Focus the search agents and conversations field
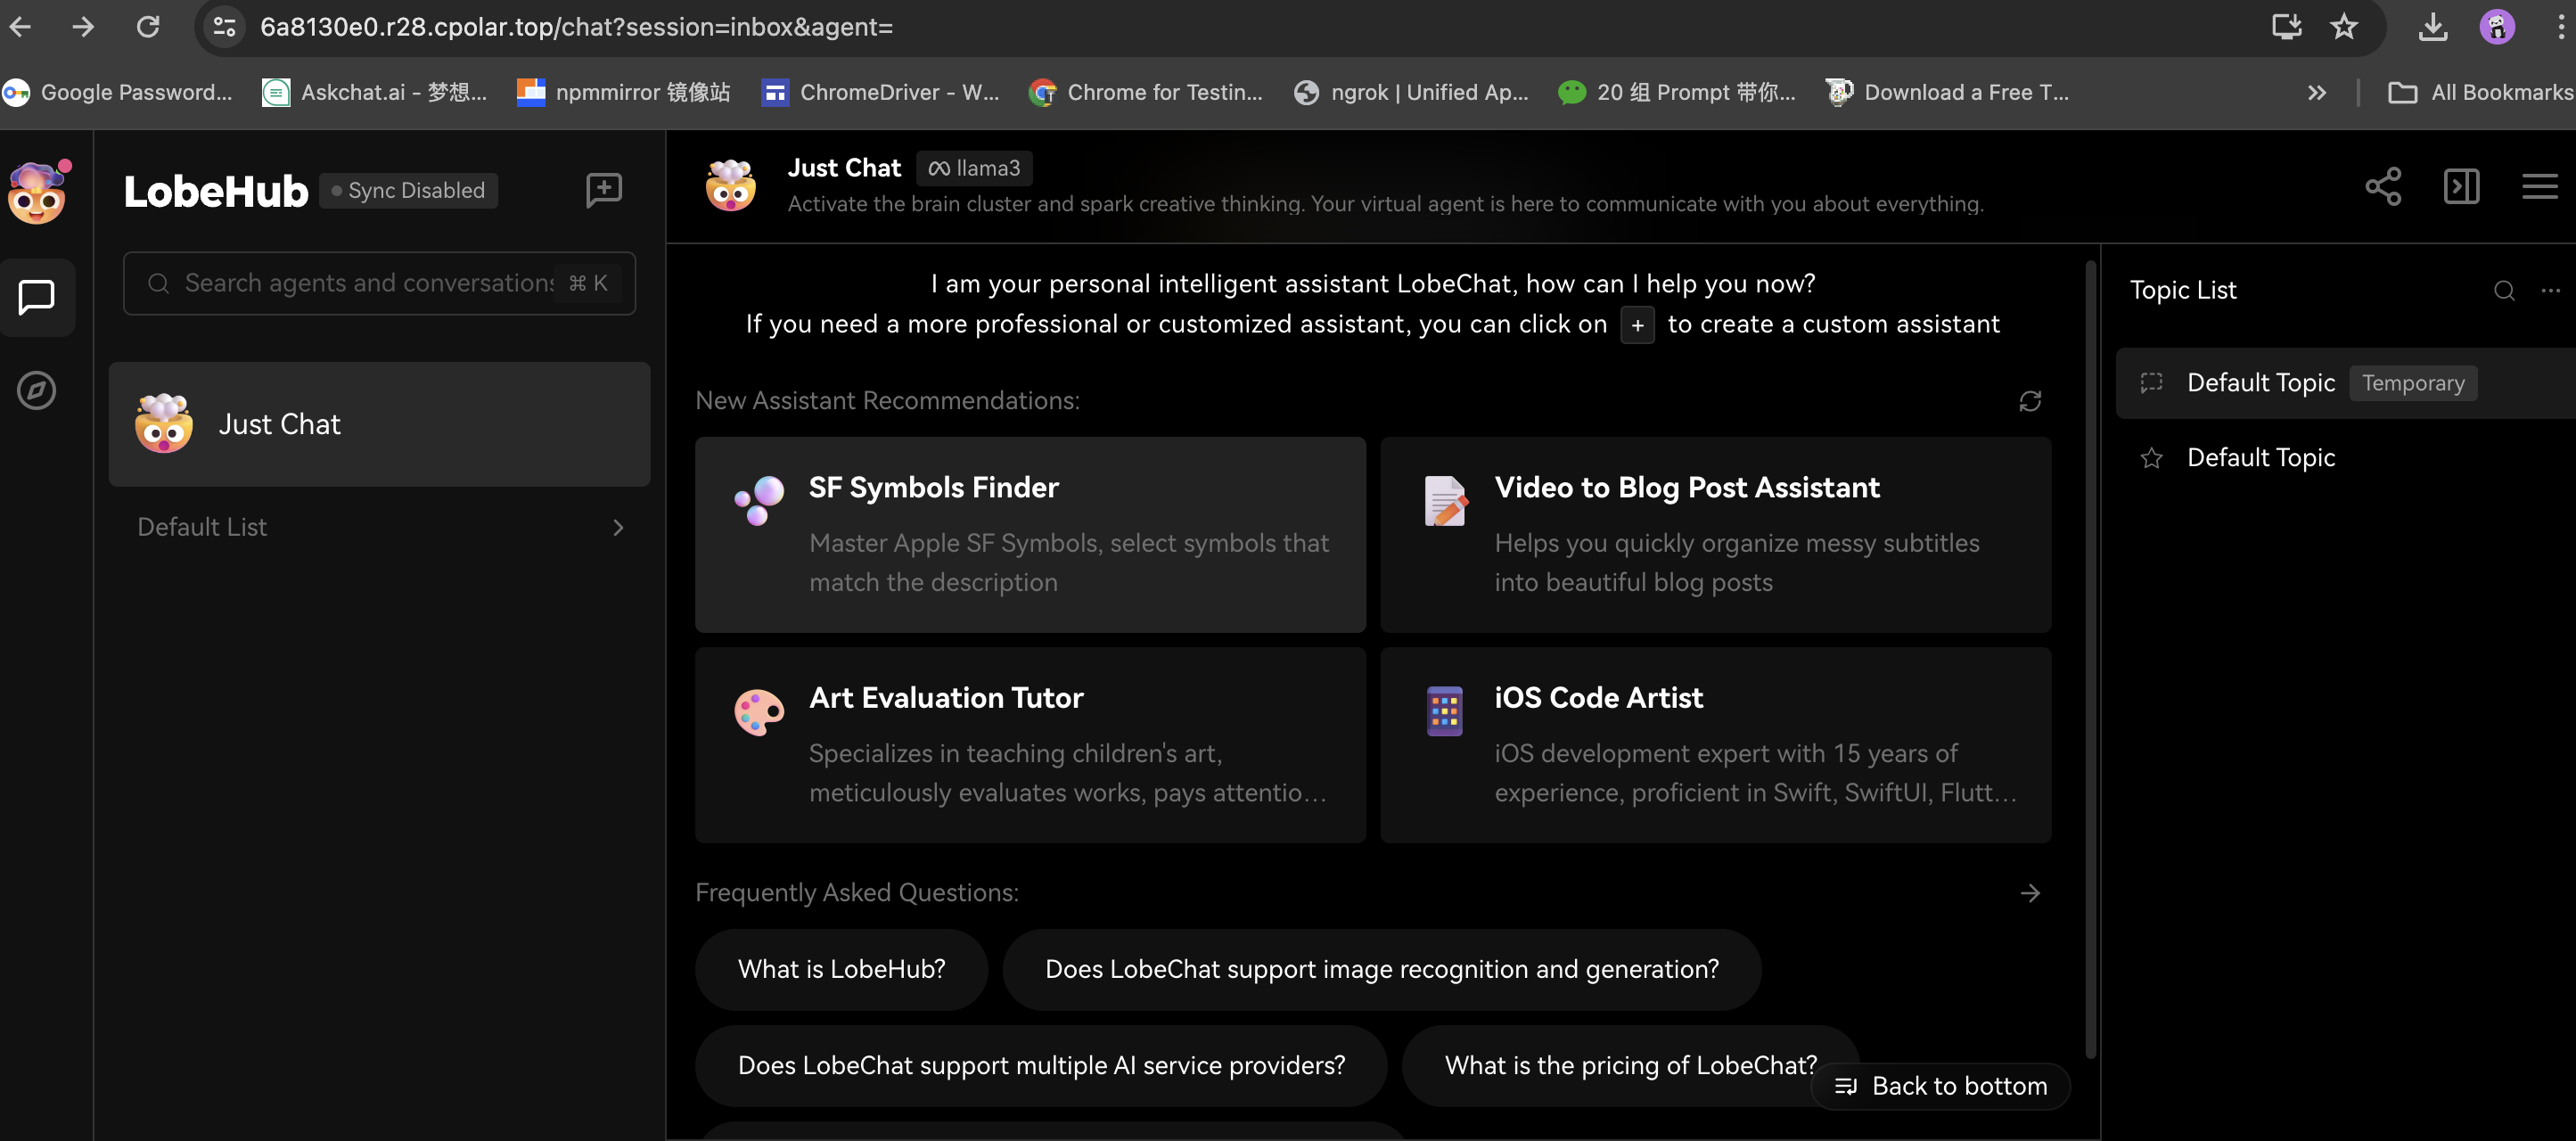The height and width of the screenshot is (1141, 2576). coord(379,283)
